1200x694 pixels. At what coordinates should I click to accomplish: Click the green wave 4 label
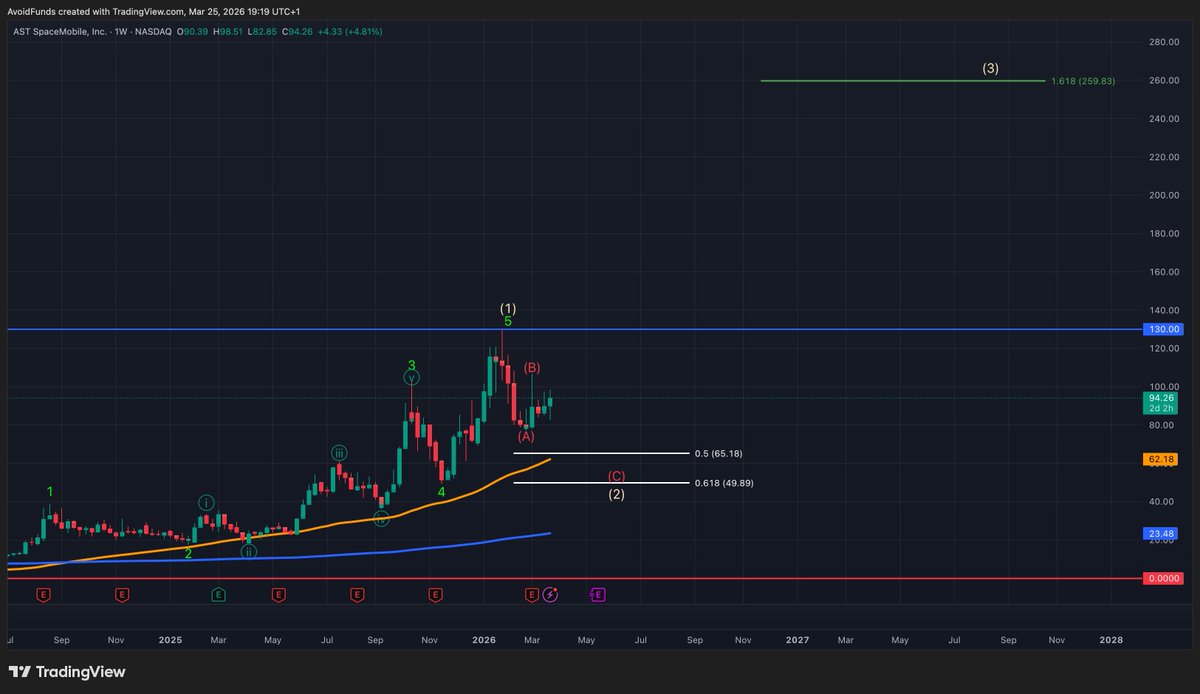[x=441, y=492]
